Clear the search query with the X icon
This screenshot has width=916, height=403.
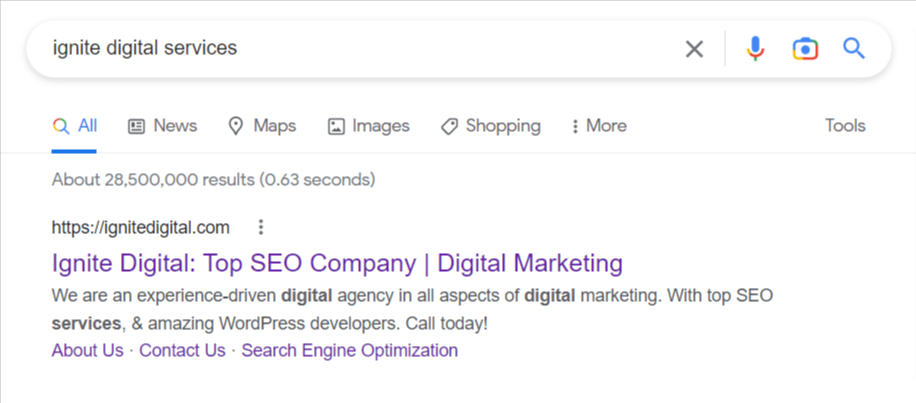click(694, 48)
